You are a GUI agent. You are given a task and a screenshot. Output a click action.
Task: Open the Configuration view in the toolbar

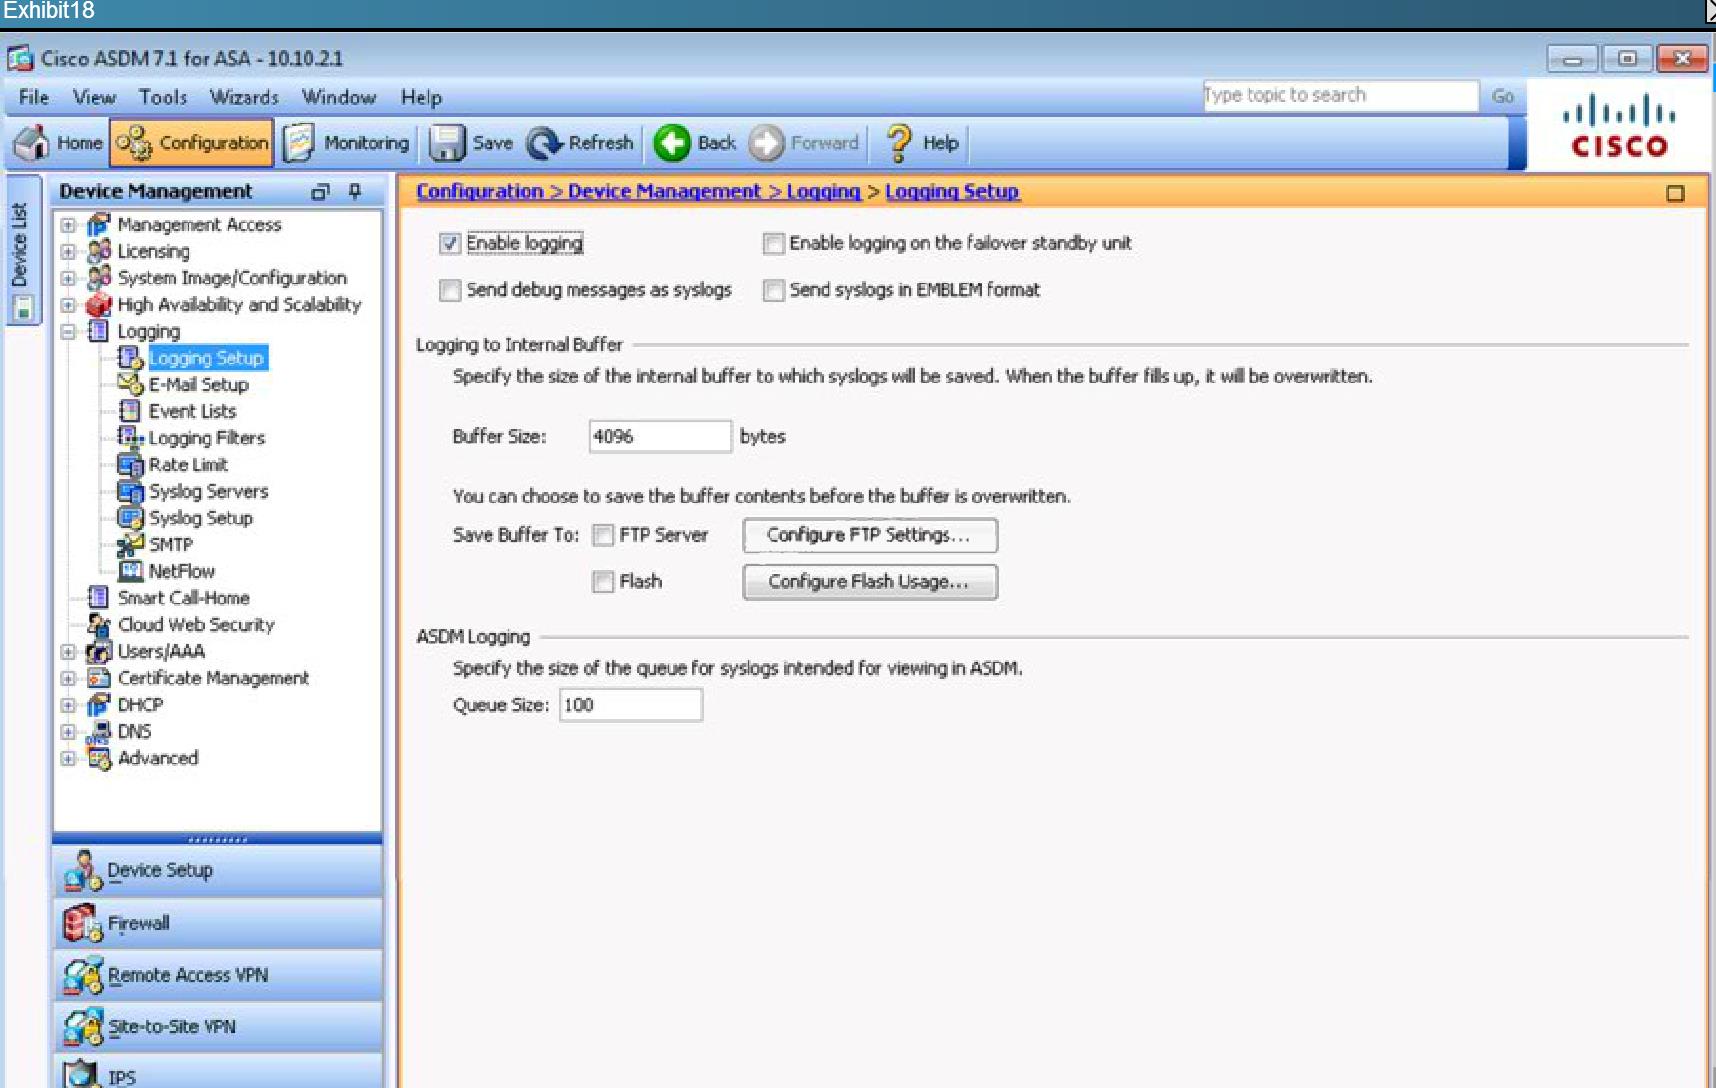tap(191, 143)
